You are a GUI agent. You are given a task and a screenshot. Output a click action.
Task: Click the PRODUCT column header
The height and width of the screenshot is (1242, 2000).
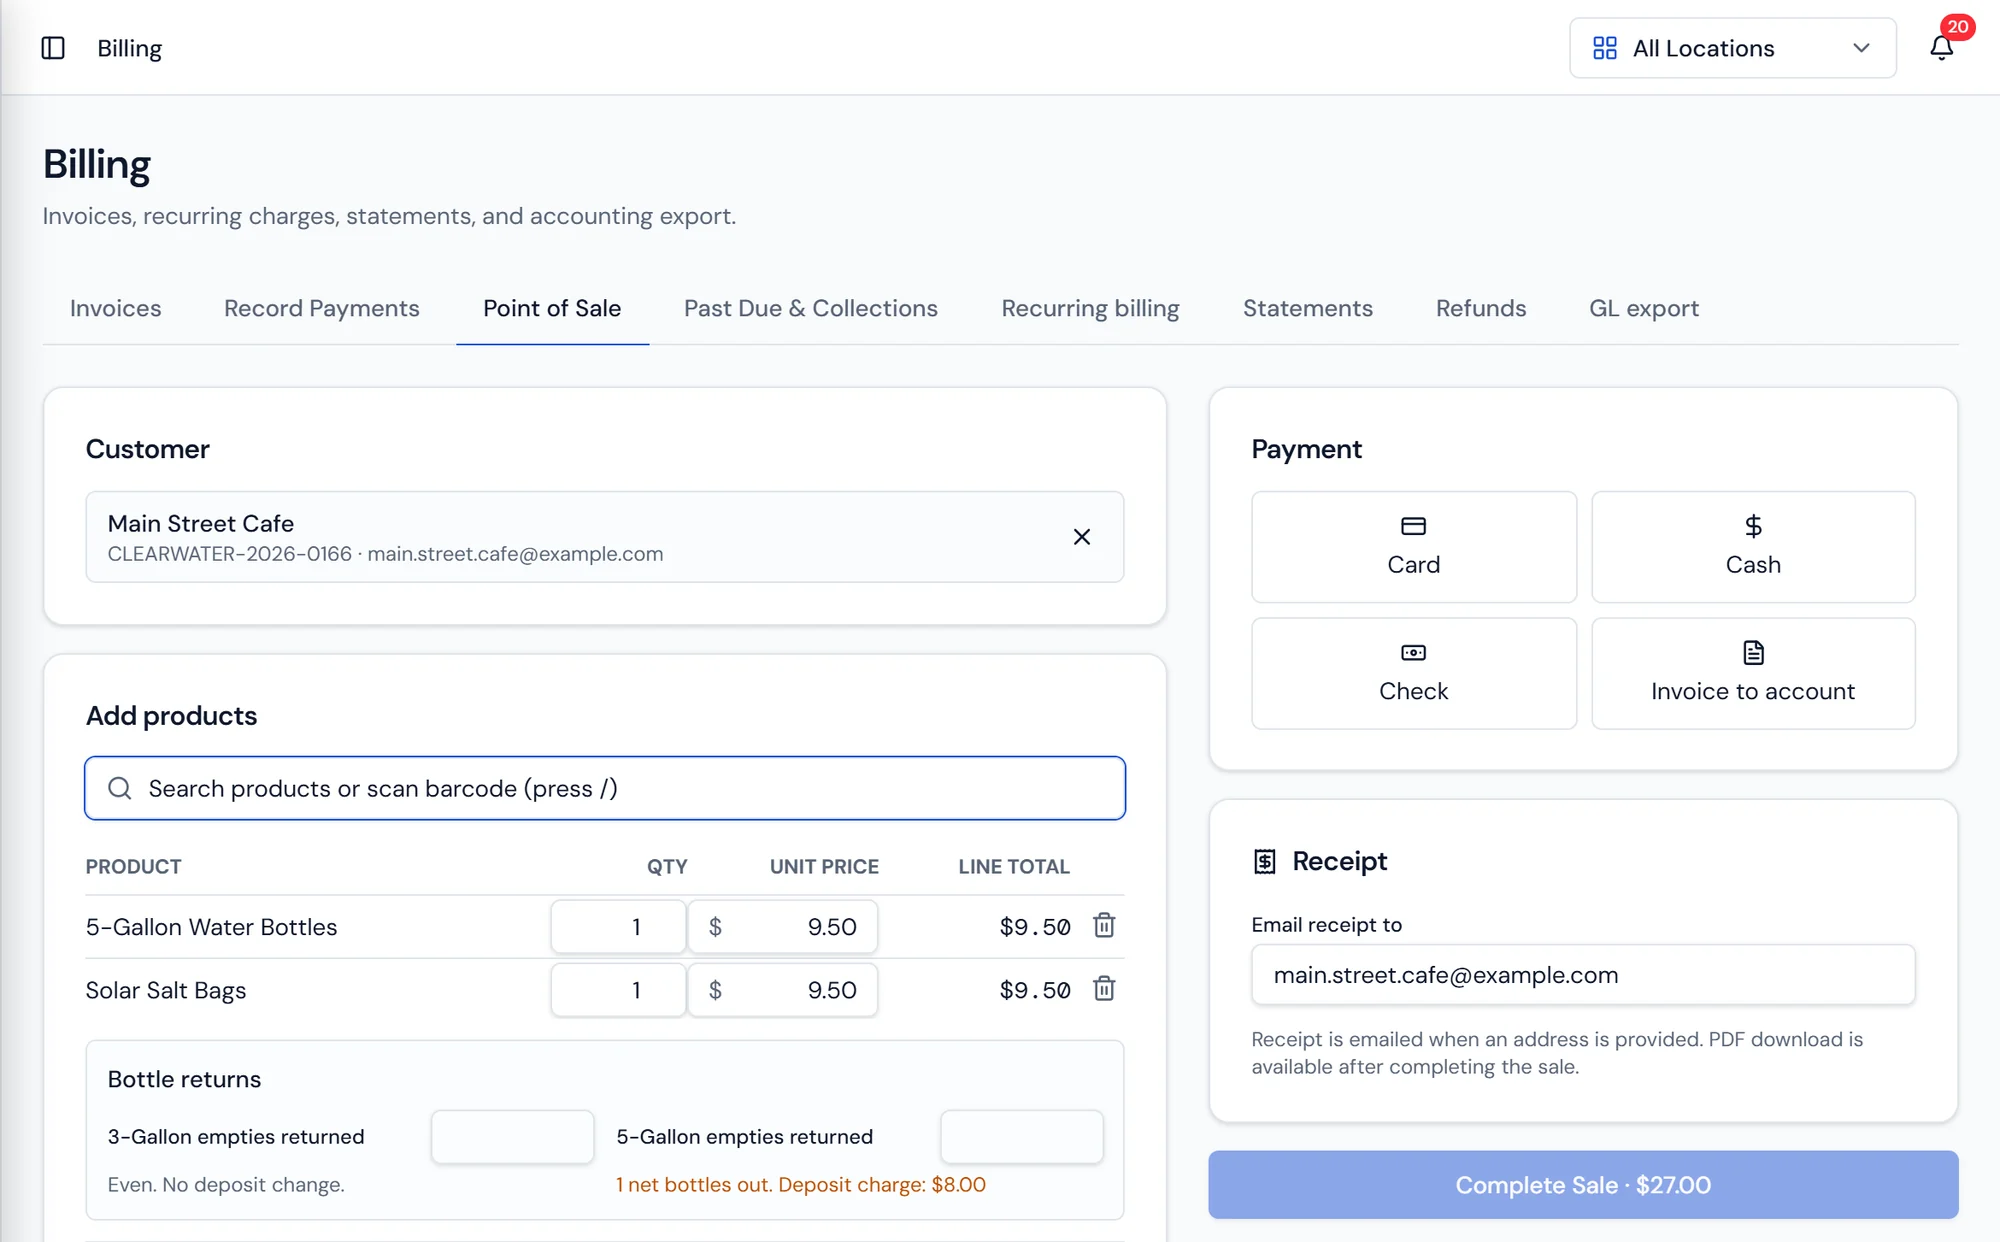coord(133,866)
